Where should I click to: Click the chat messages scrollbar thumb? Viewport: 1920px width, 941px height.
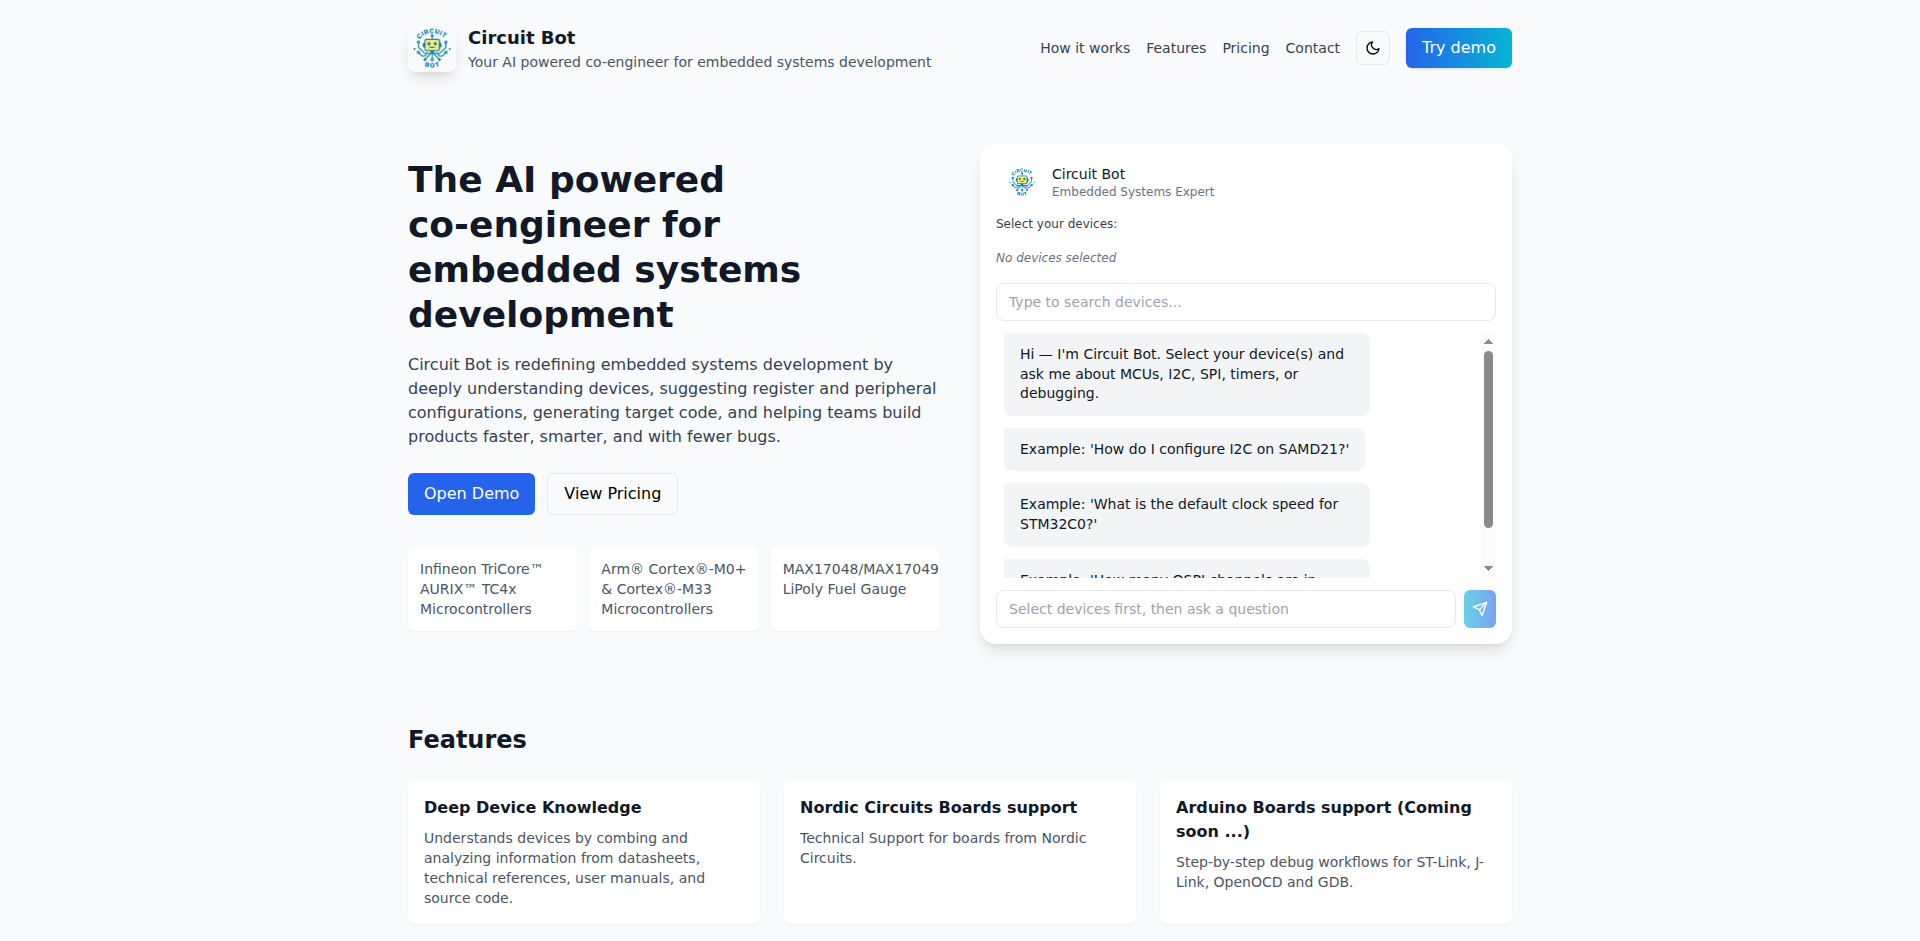pos(1488,439)
